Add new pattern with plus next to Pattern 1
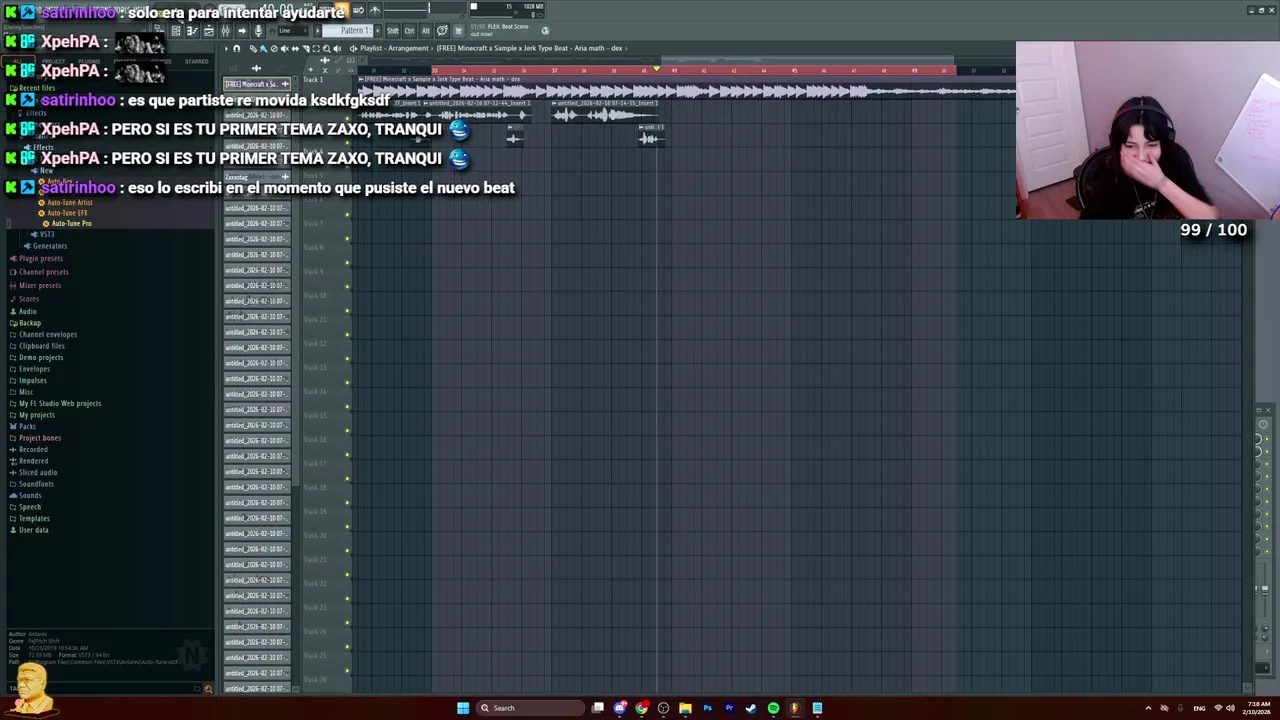Image resolution: width=1280 pixels, height=720 pixels. click(x=378, y=31)
